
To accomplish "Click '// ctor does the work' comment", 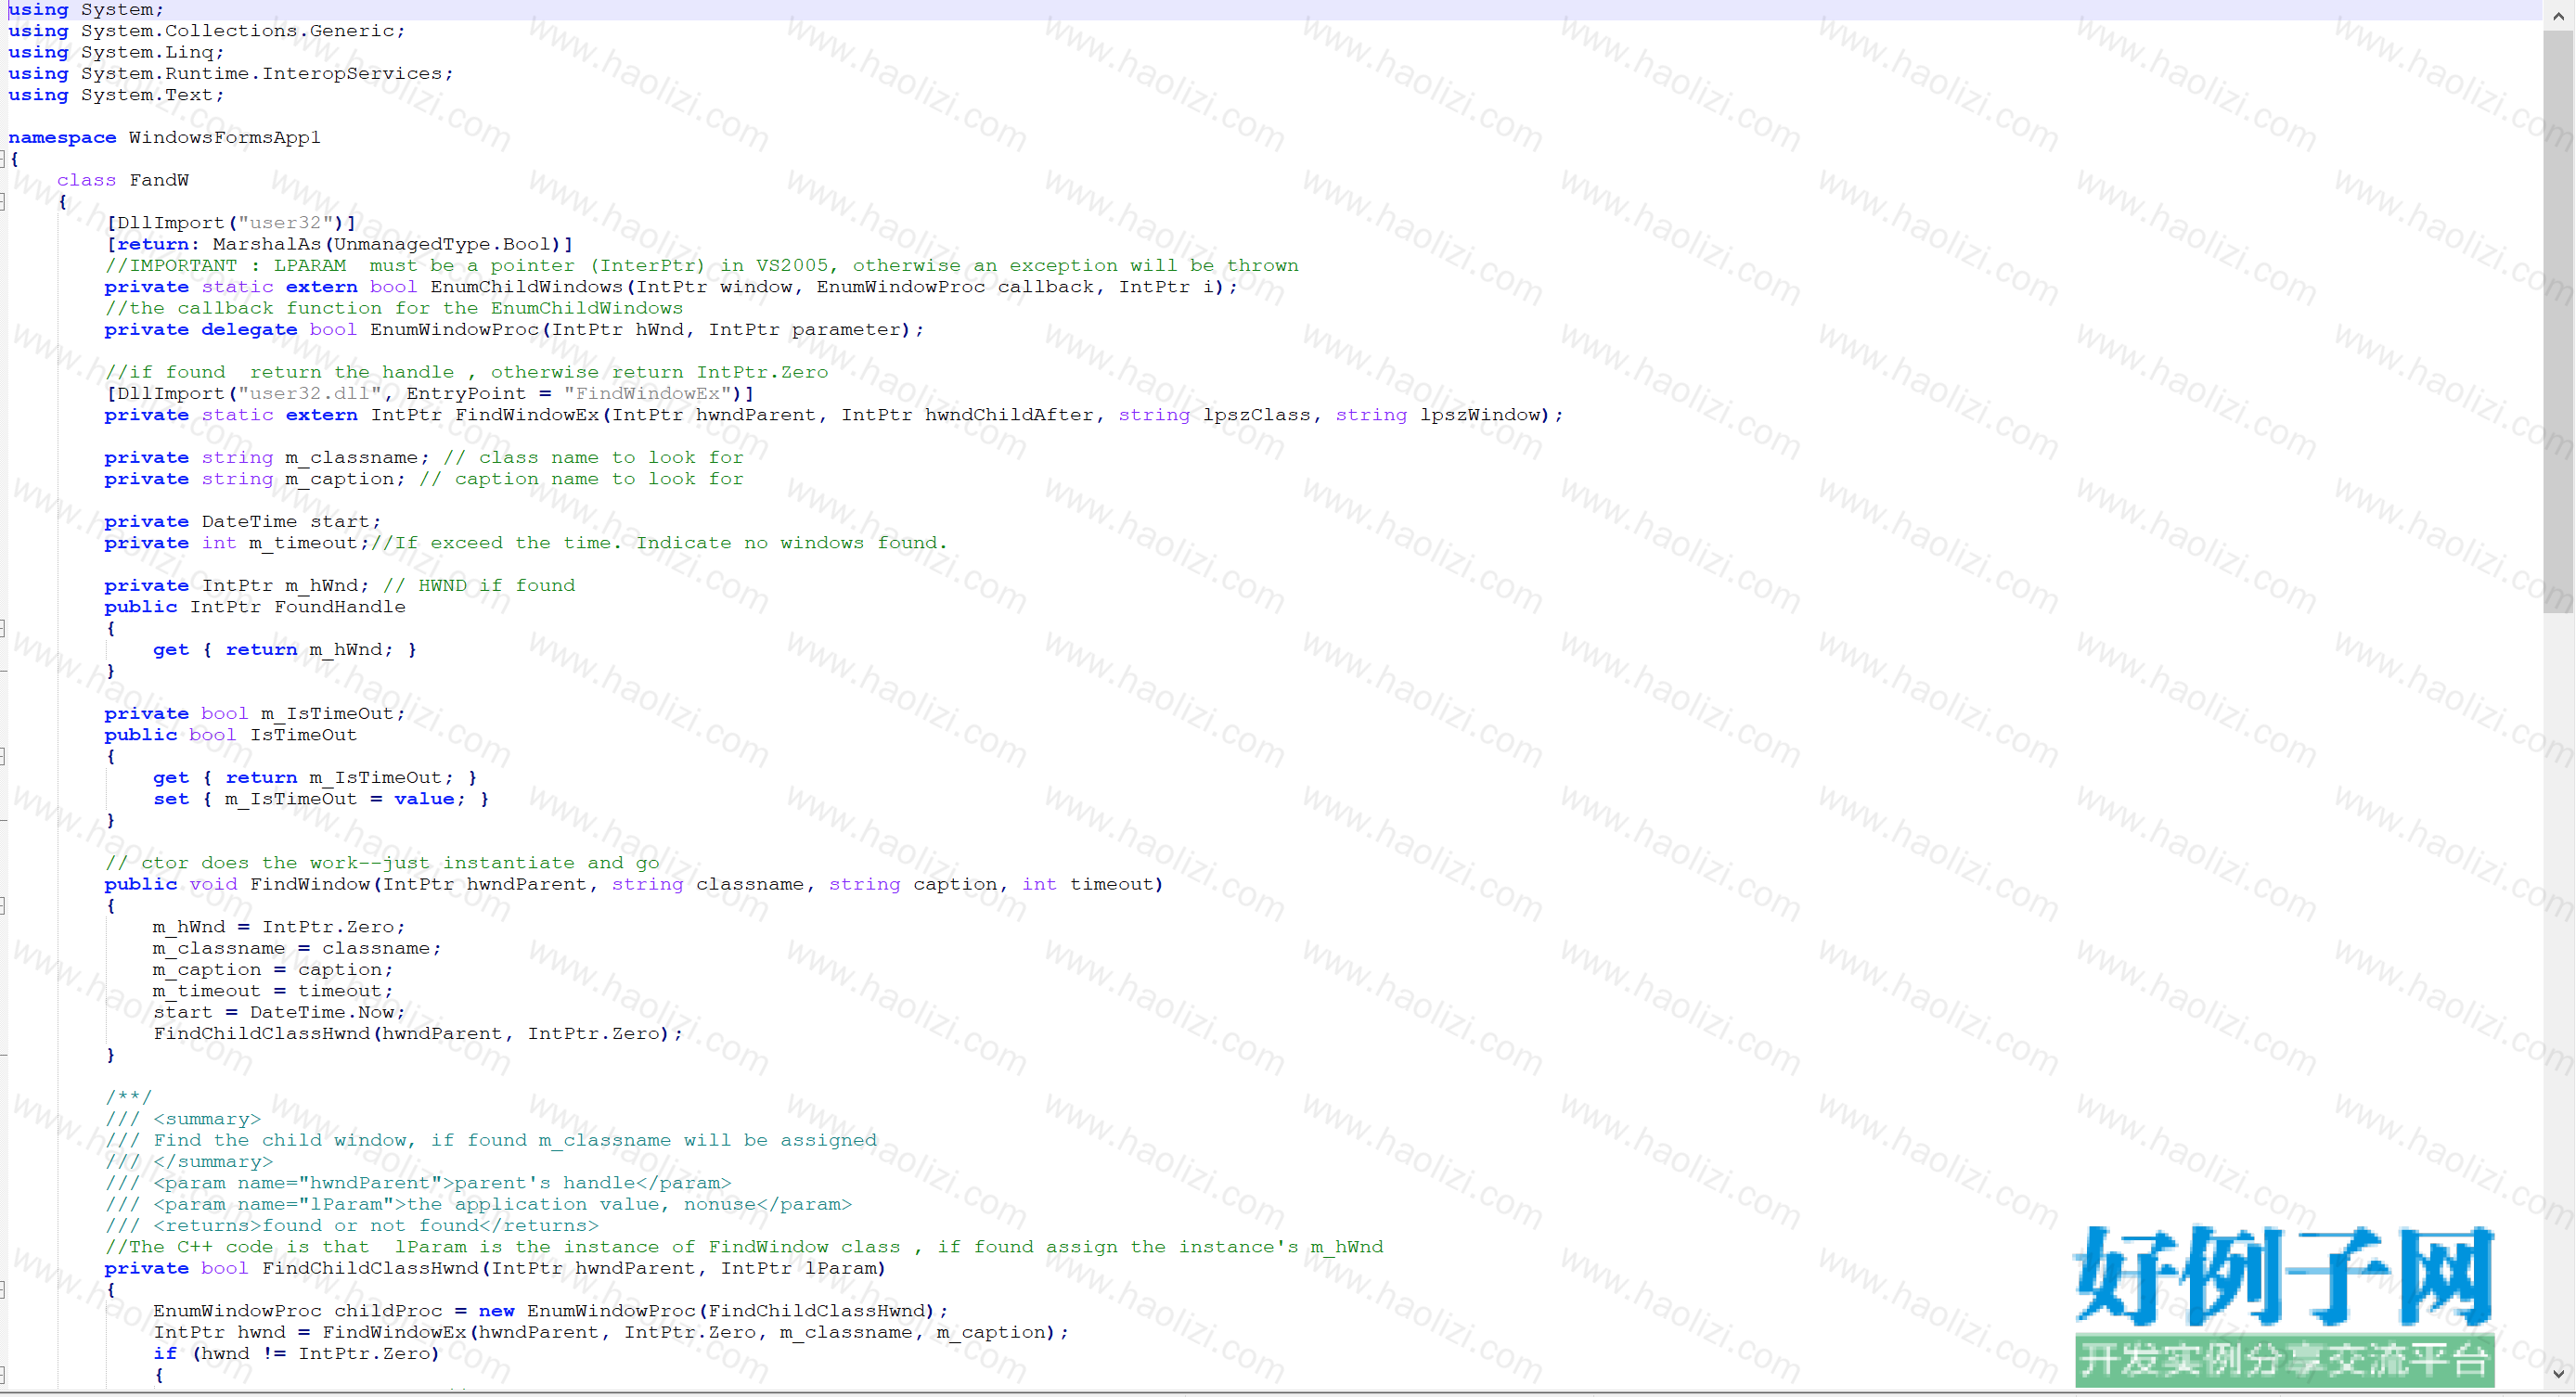I will click(x=382, y=863).
